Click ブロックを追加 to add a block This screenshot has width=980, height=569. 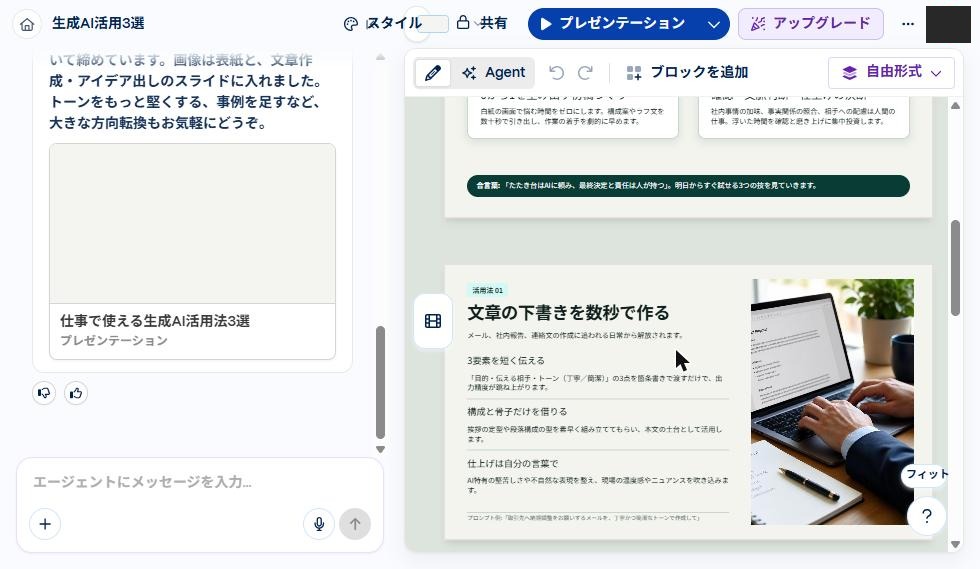tap(687, 73)
